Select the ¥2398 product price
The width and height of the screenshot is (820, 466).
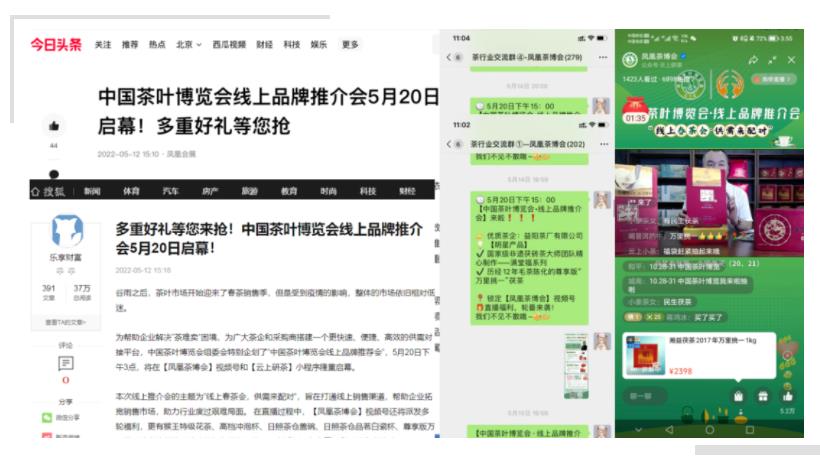coord(680,371)
